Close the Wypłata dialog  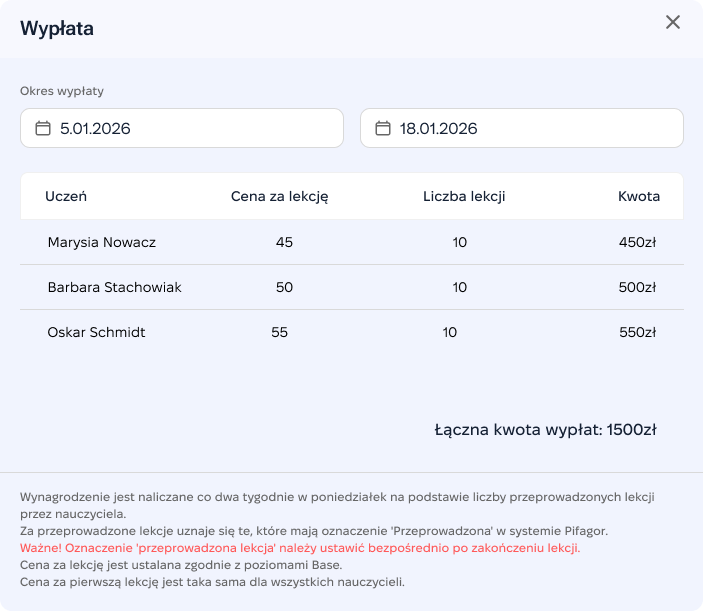click(x=673, y=22)
